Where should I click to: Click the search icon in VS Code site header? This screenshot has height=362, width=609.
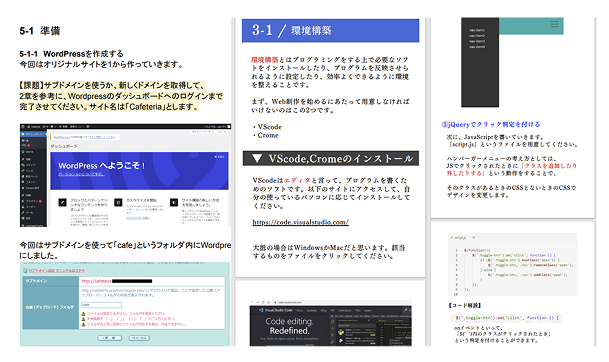point(405,310)
